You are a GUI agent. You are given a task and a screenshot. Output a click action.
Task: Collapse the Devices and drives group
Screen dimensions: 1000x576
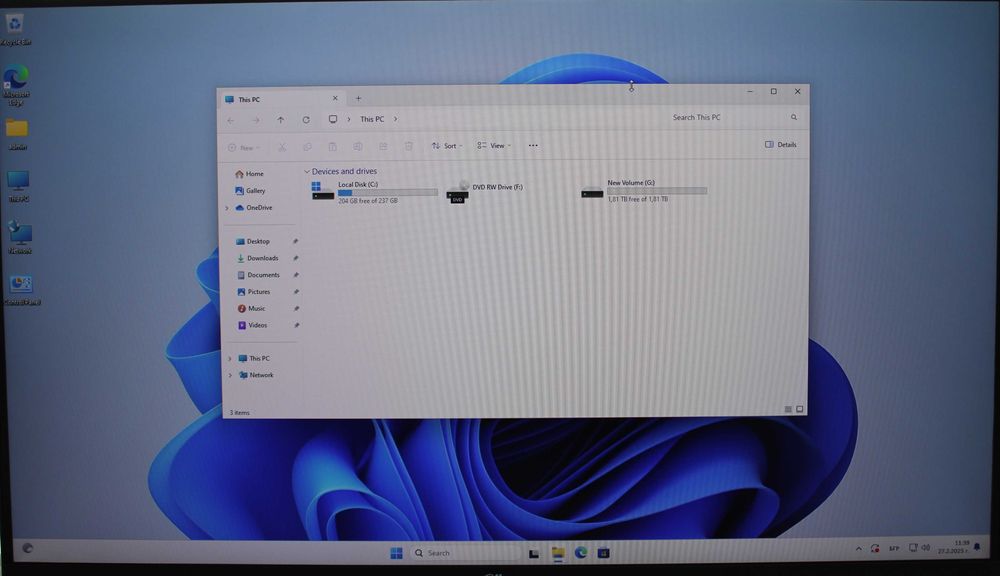307,172
